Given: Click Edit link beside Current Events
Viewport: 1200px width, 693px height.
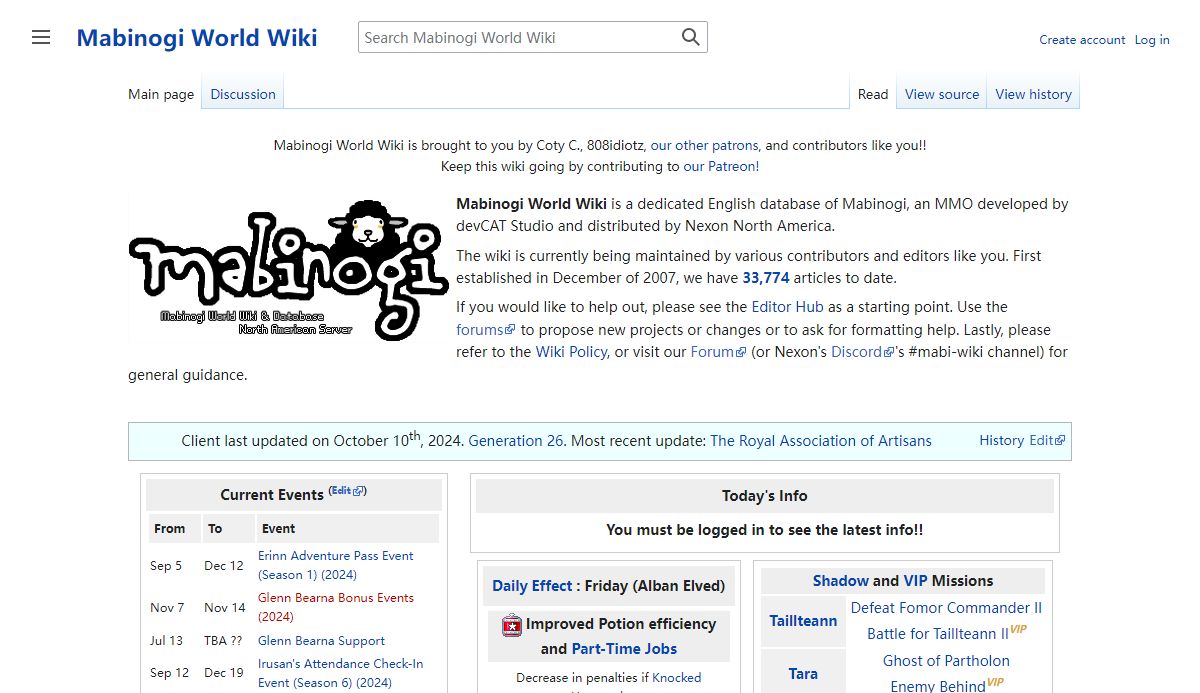Looking at the screenshot, I should [348, 491].
